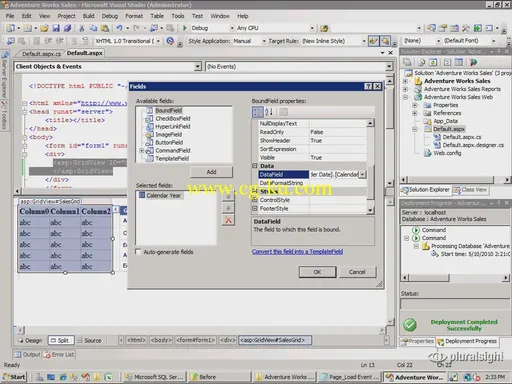Move selected field up arrow button
This screenshot has height=384, width=512.
[x=228, y=196]
